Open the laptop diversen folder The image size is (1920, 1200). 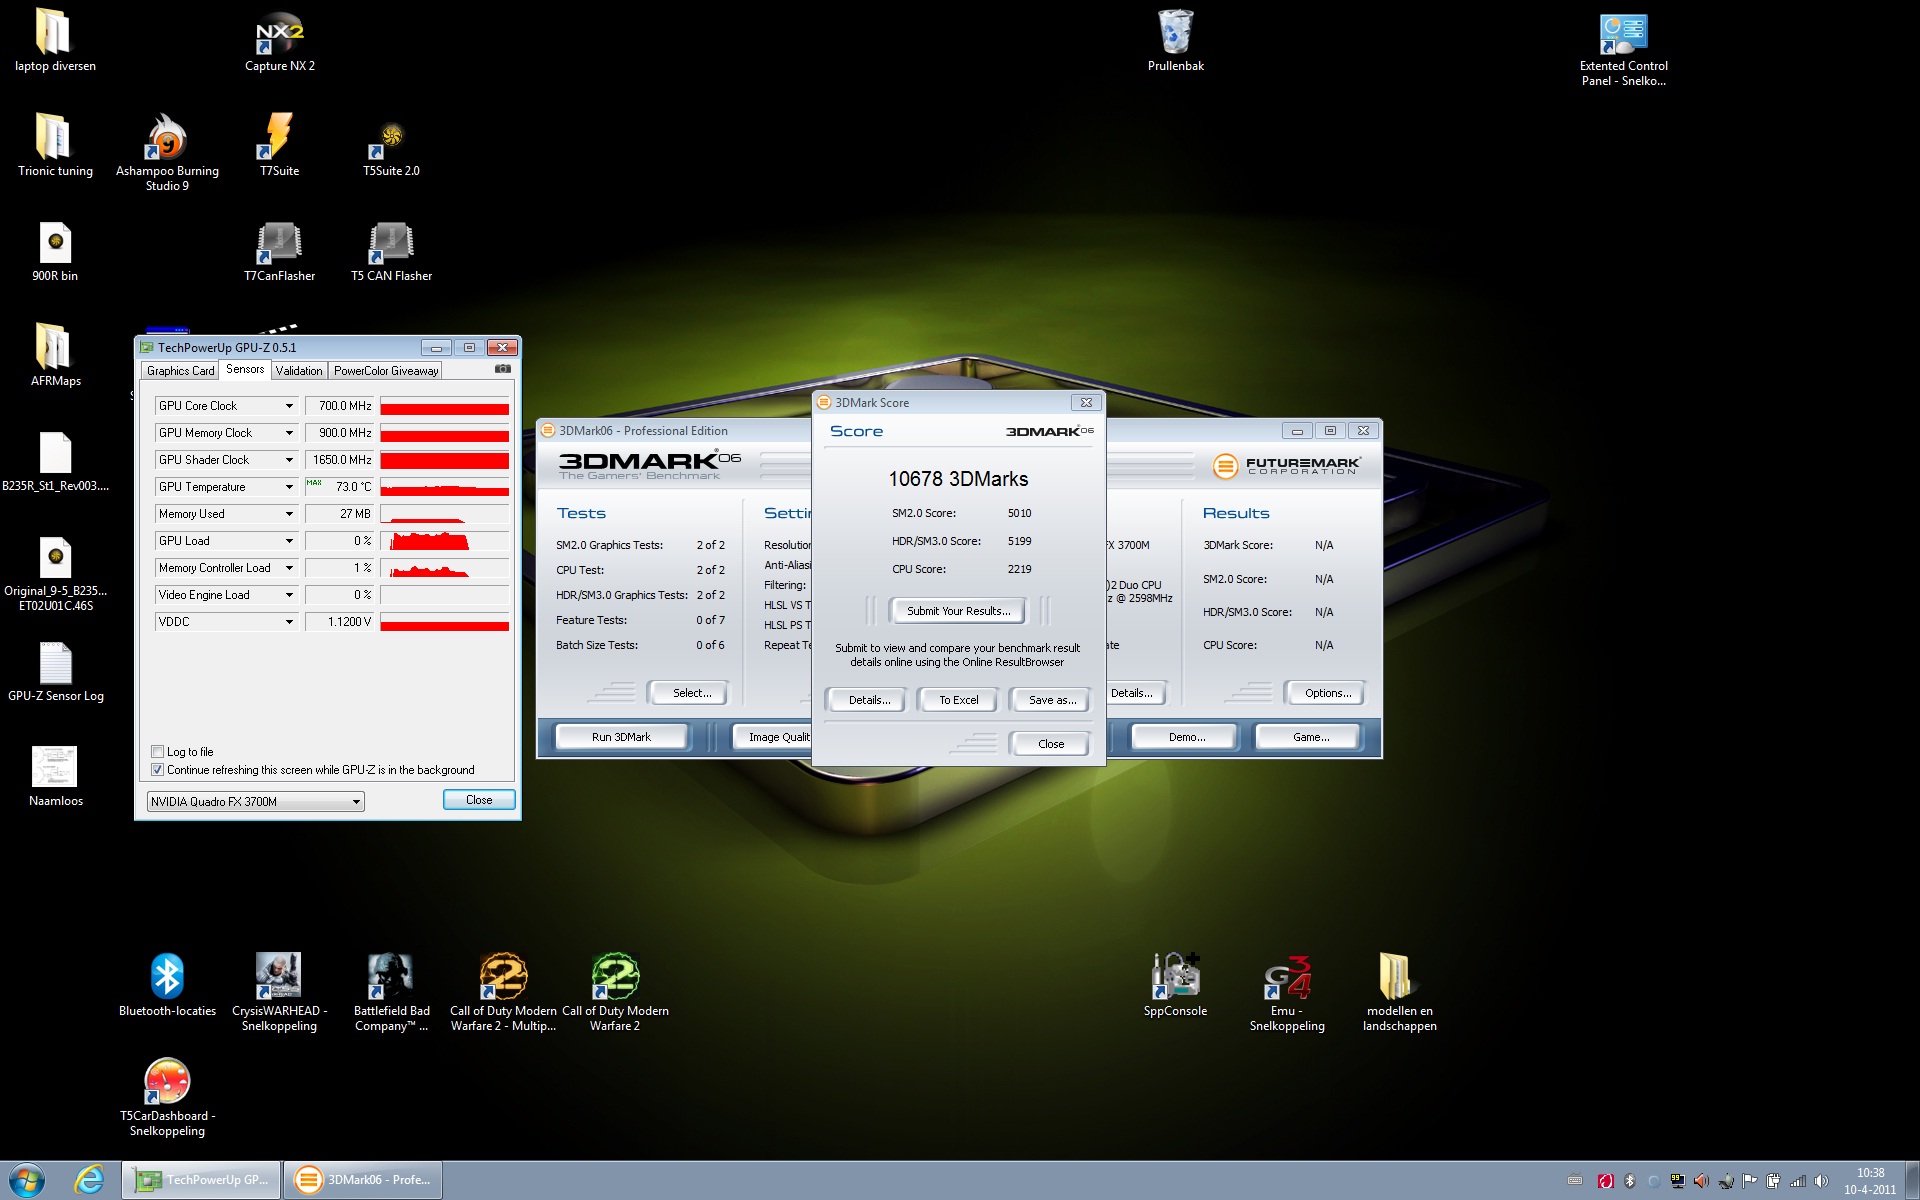55,40
